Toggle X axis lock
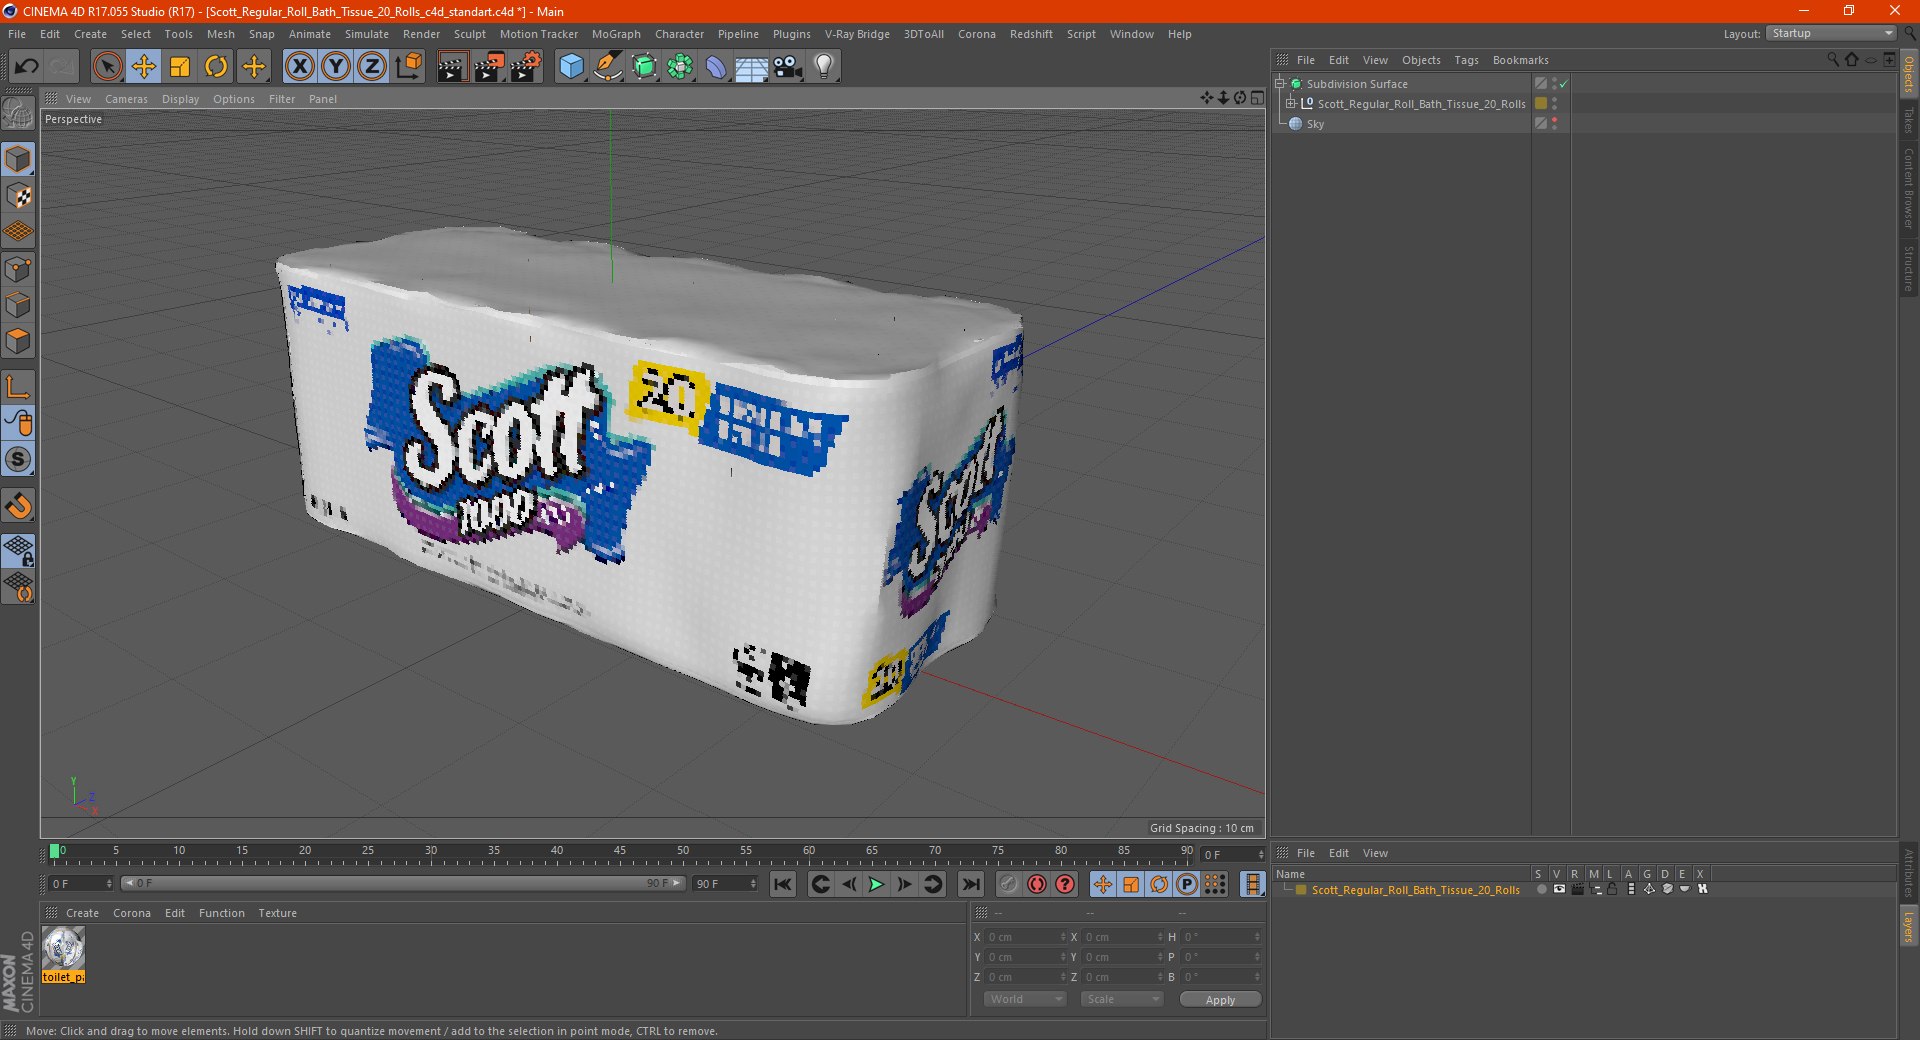This screenshot has height=1040, width=1920. click(299, 67)
